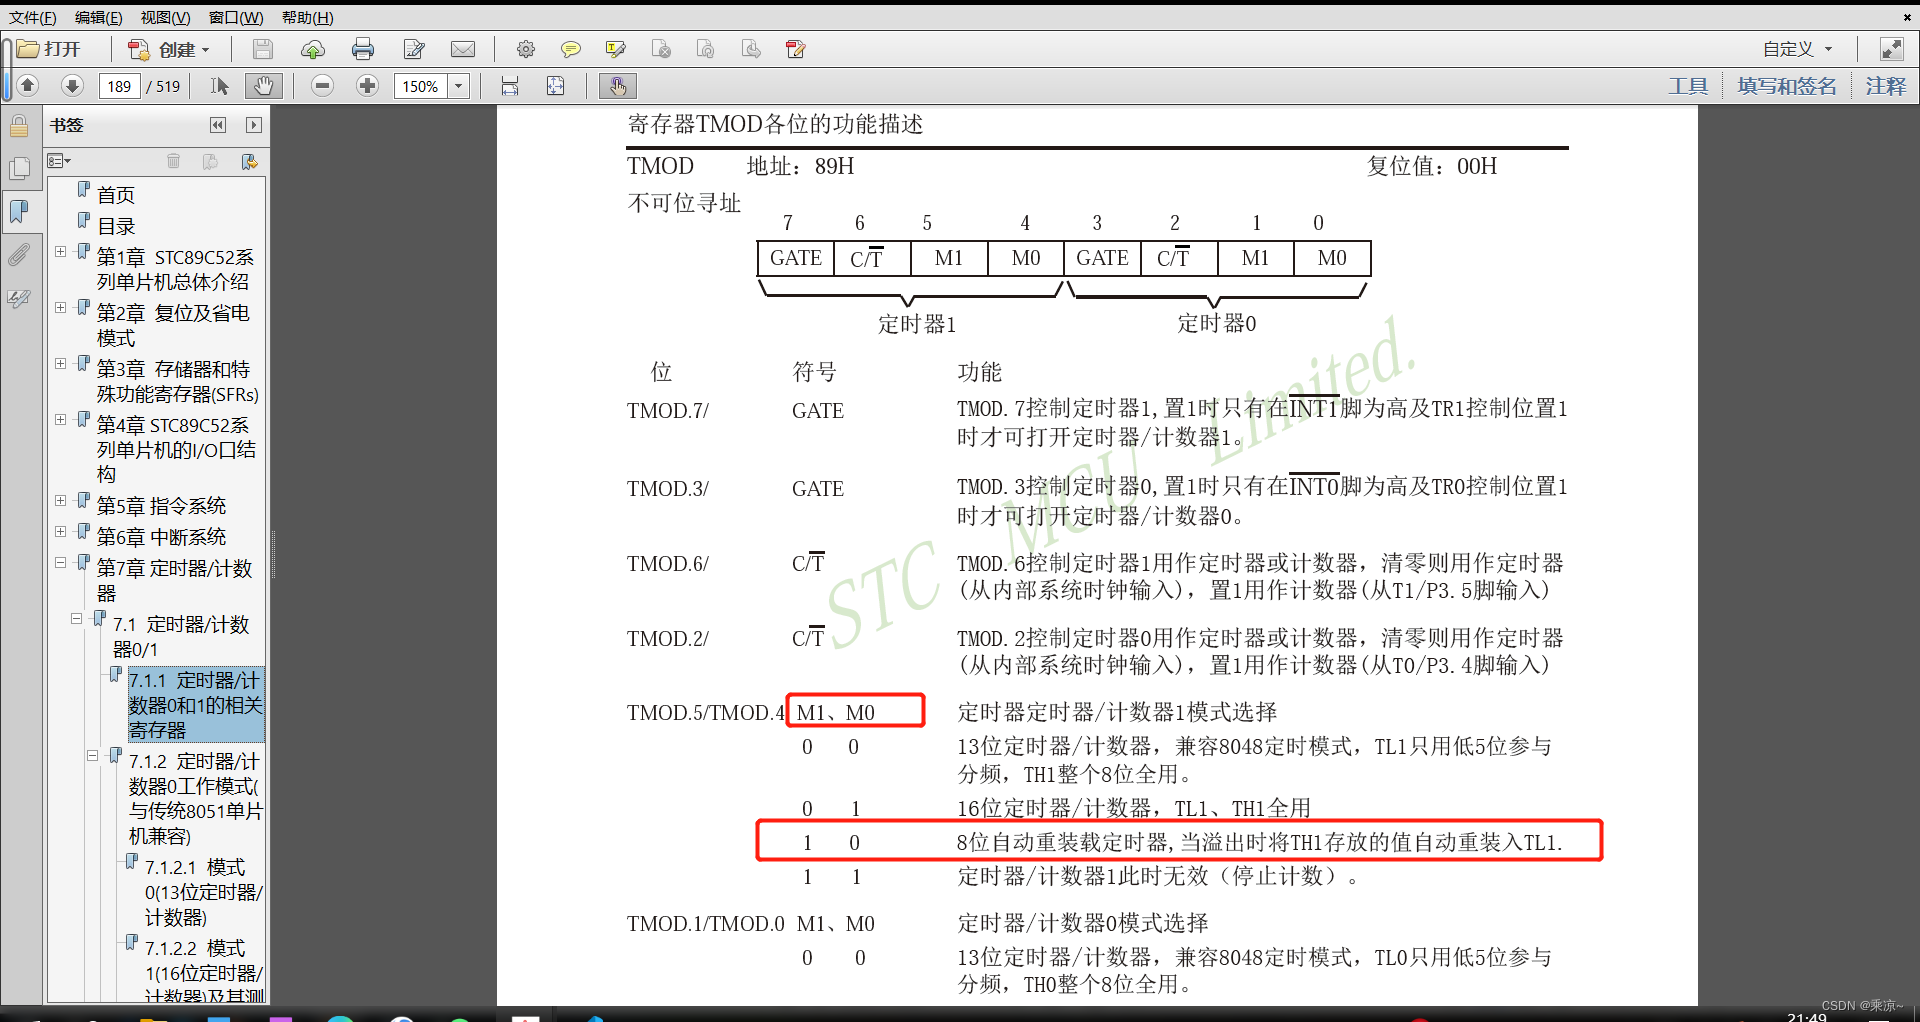Zoom in with plus button
Image resolution: width=1920 pixels, height=1022 pixels.
[368, 86]
